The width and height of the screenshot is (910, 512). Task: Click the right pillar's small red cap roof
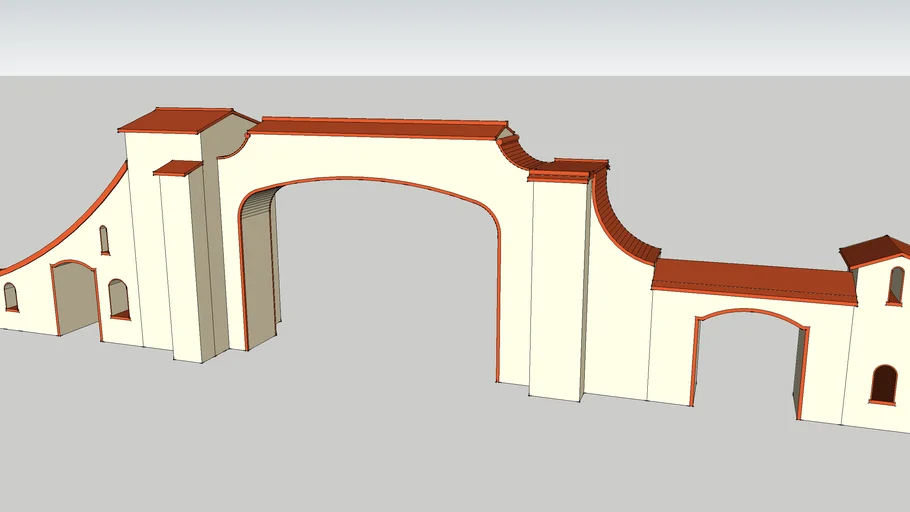[568, 168]
